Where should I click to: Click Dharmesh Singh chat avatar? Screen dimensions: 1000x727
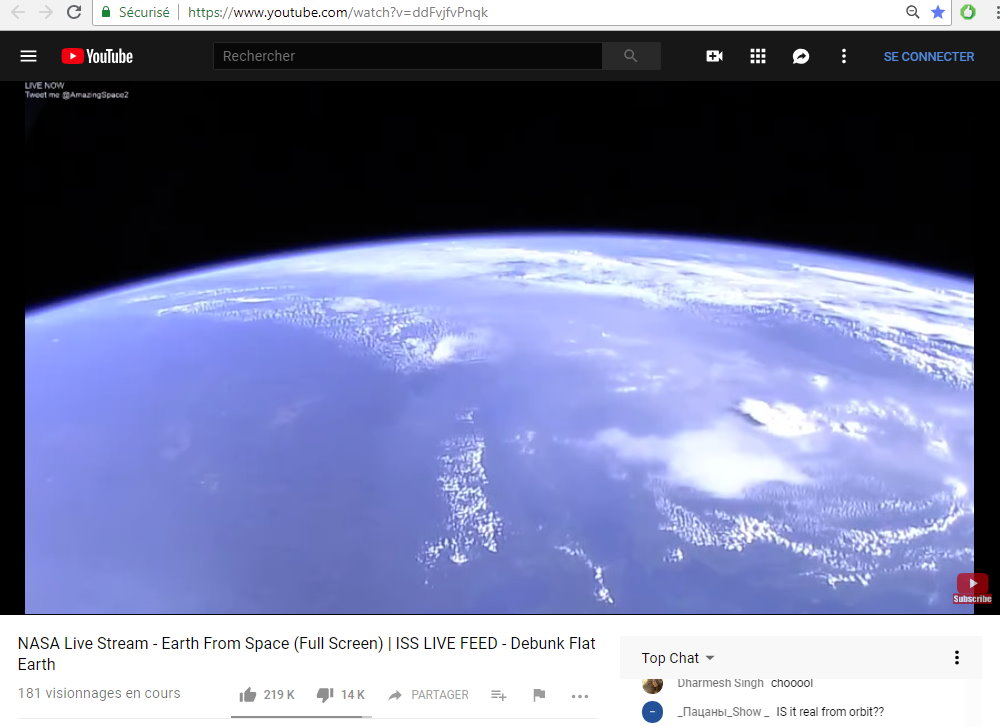[652, 685]
